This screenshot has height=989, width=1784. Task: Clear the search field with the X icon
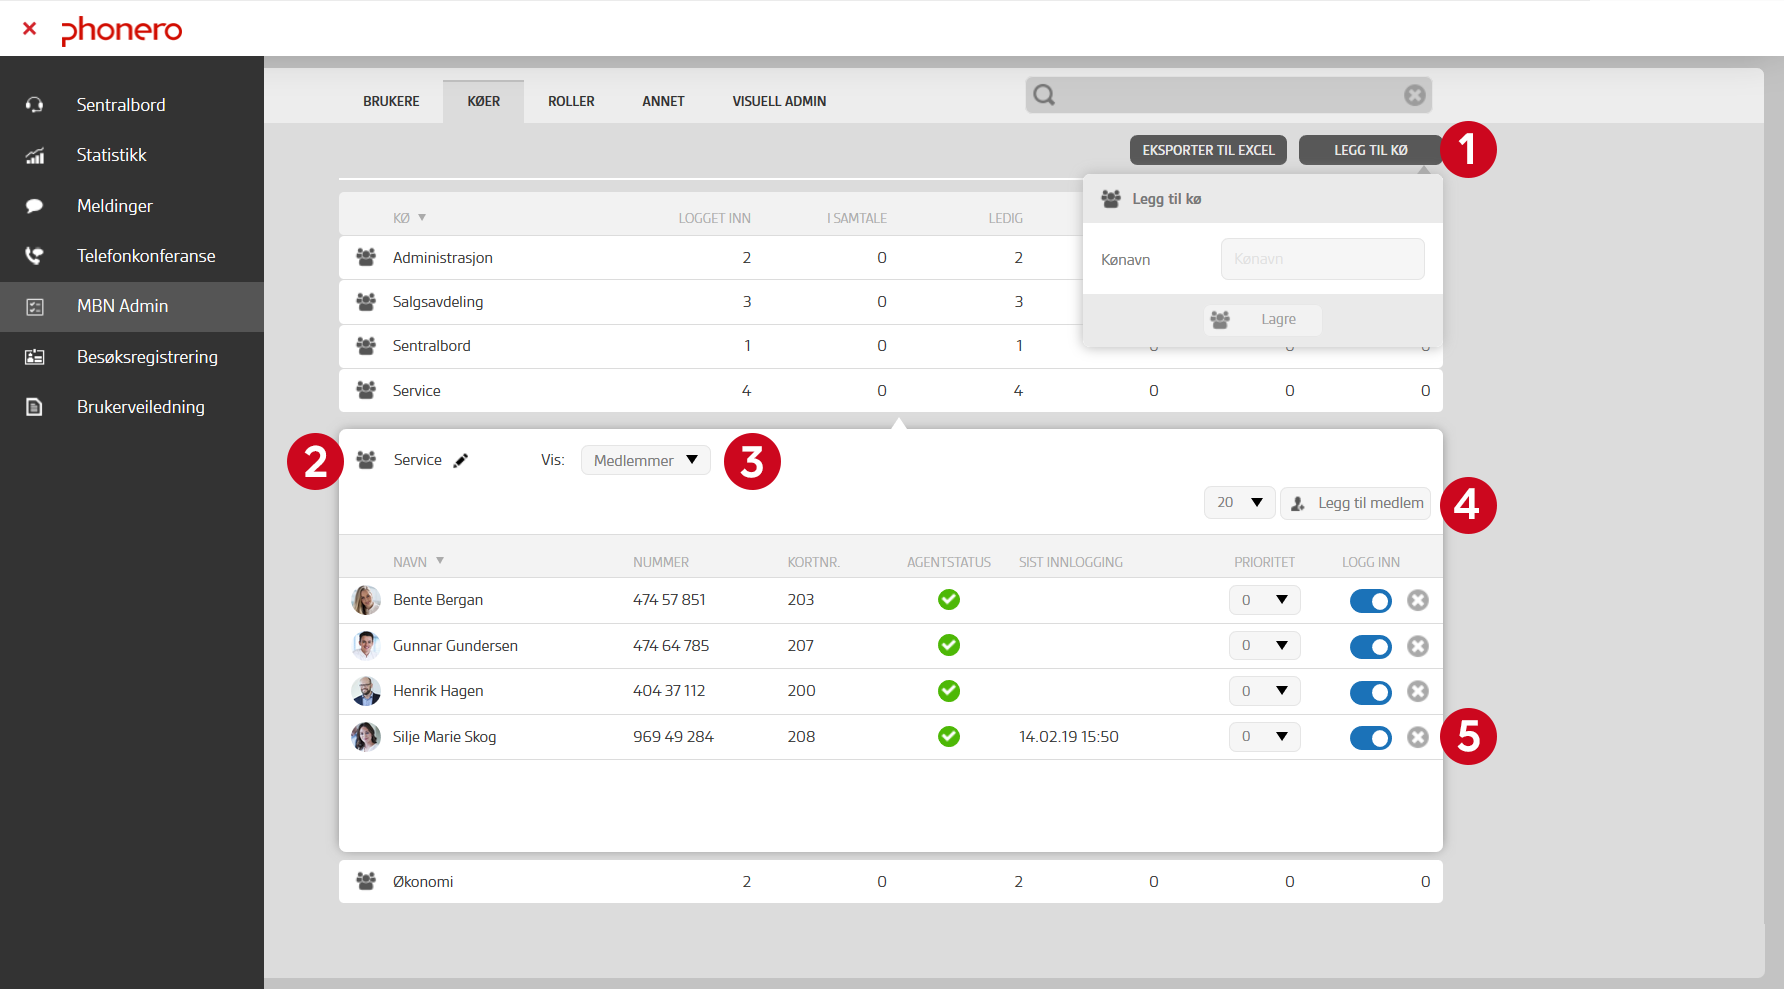coord(1414,95)
